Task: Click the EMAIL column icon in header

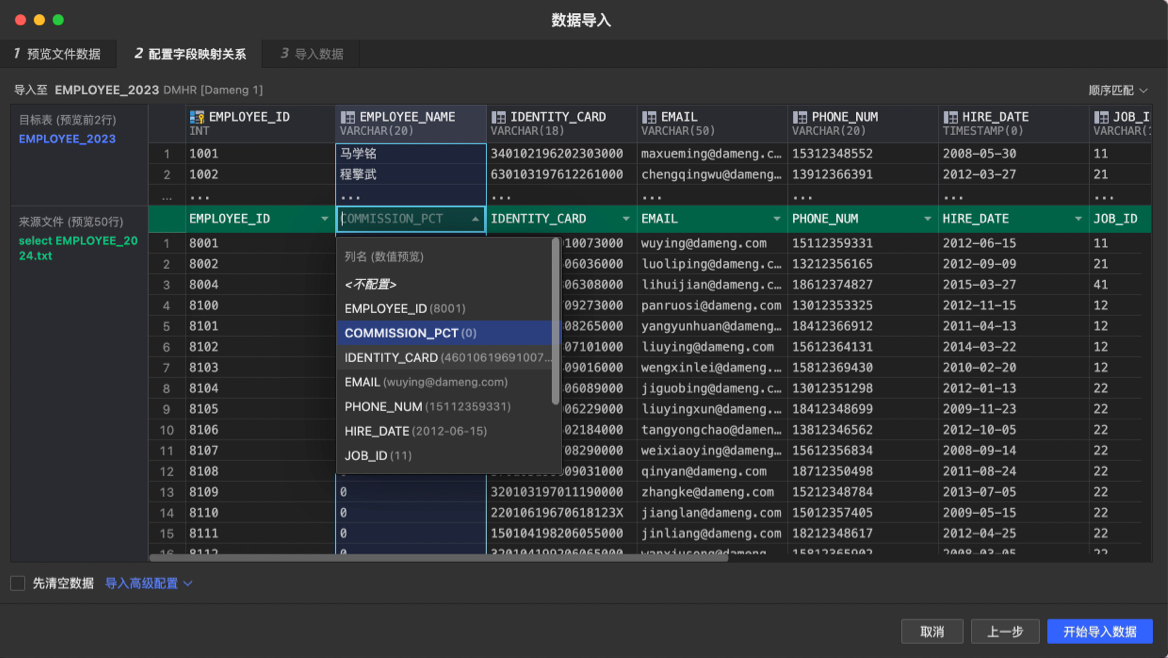Action: tap(649, 118)
